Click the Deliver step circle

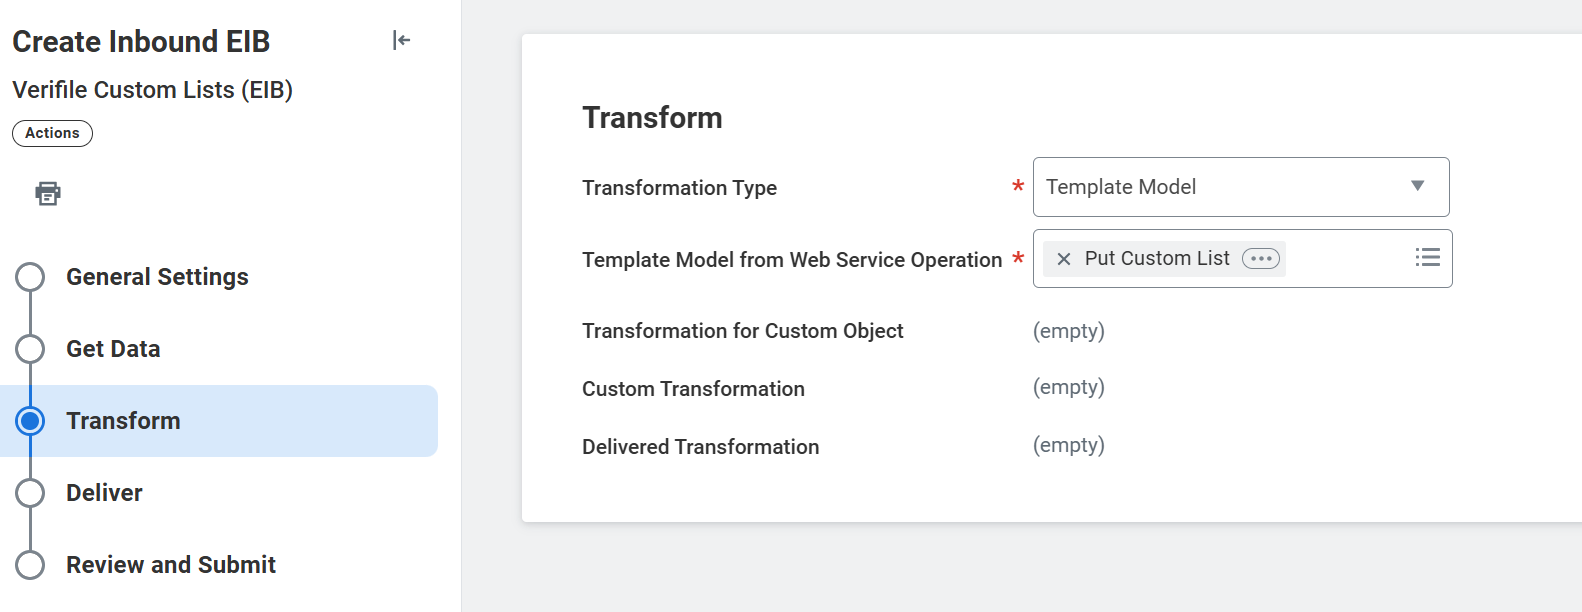pos(30,493)
